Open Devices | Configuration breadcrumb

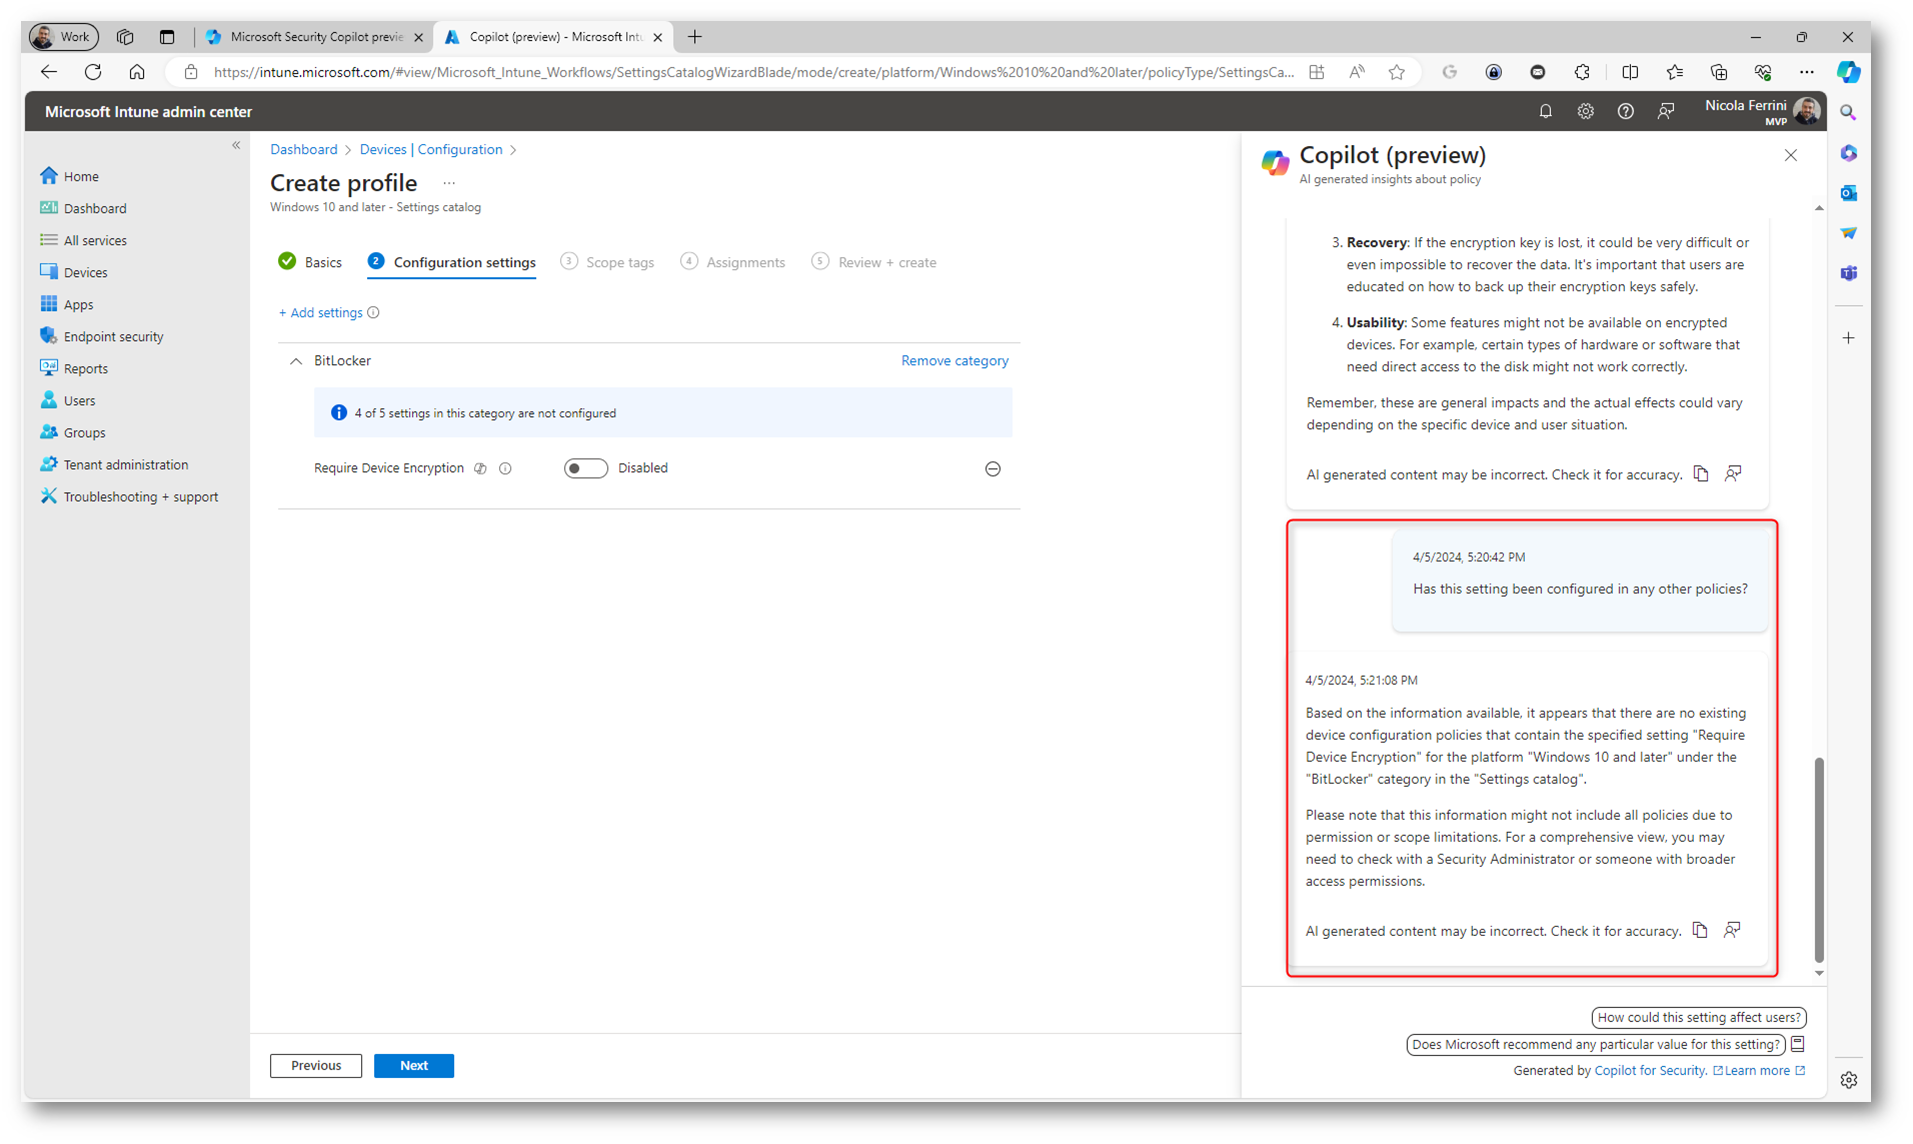(x=430, y=149)
